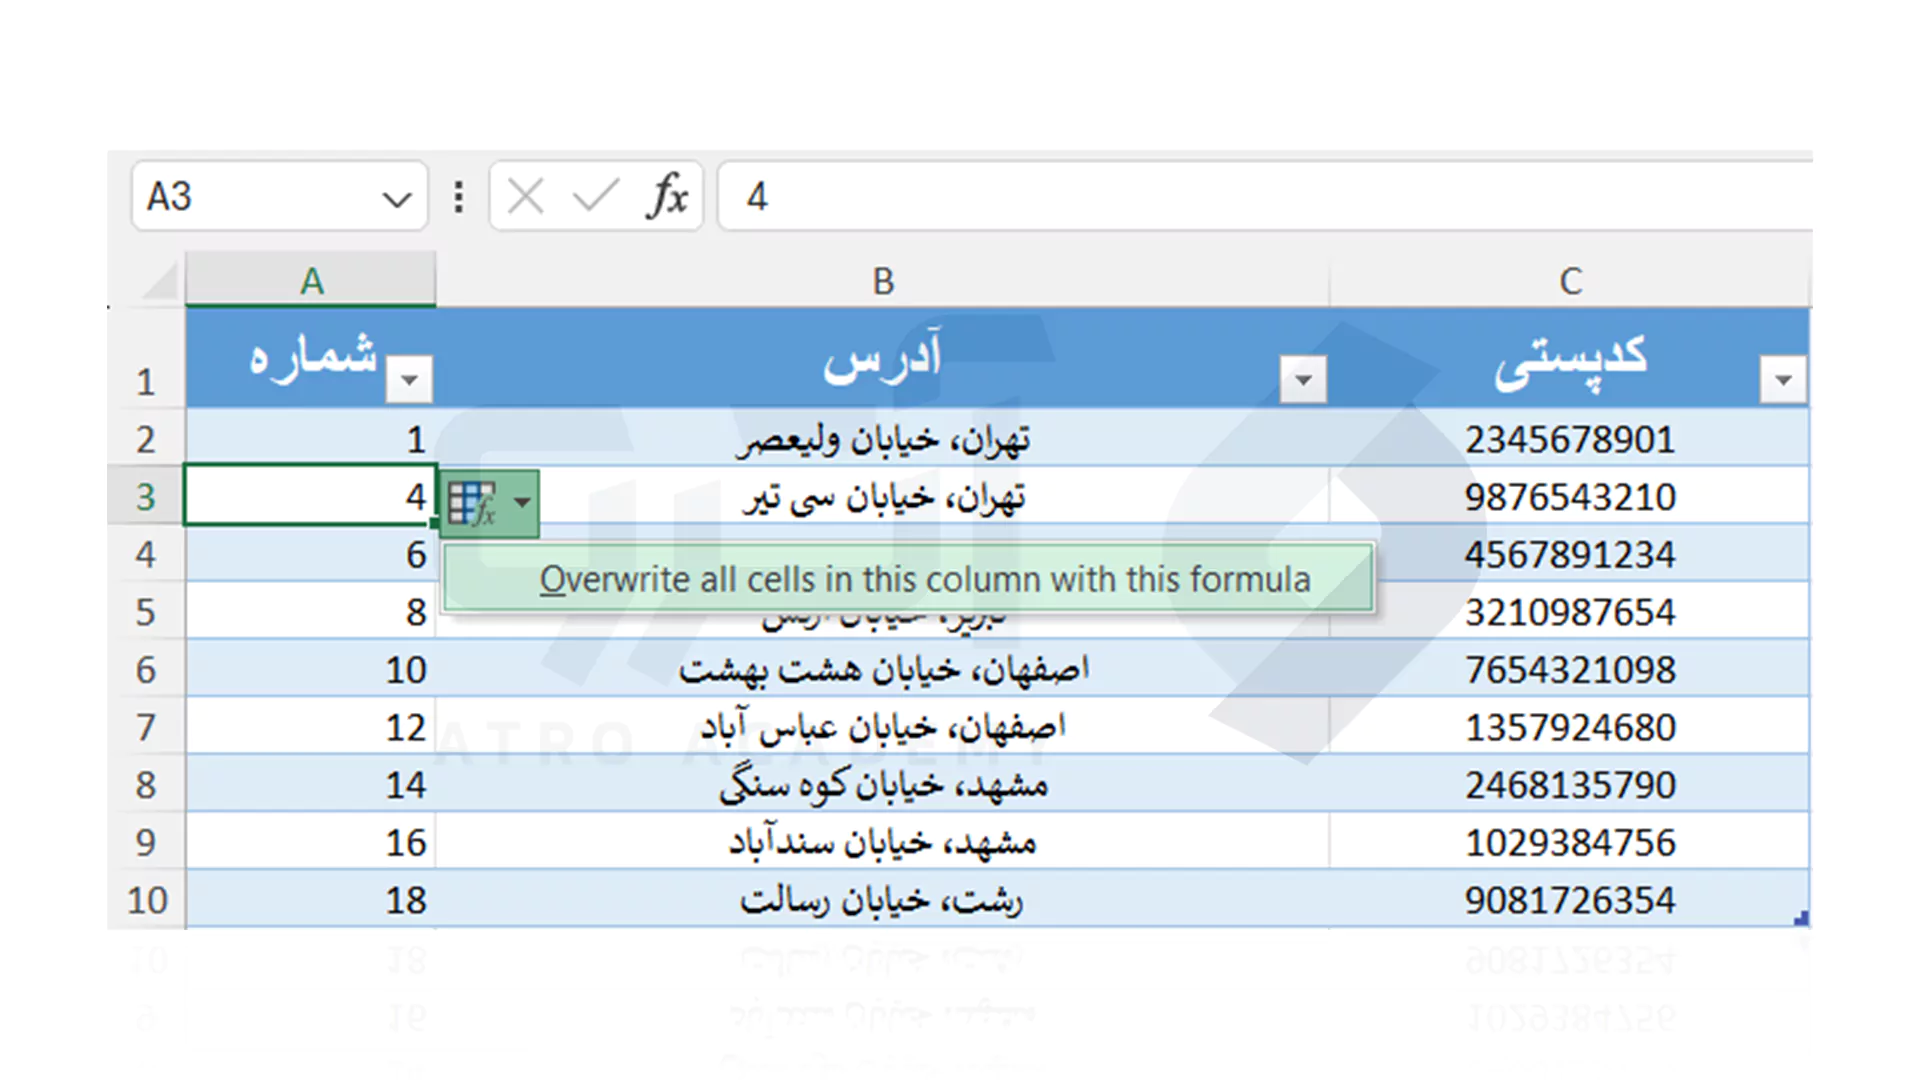Open filter dropdown for کدپستی column
Screen dimensions: 1920x1080
tap(1783, 380)
